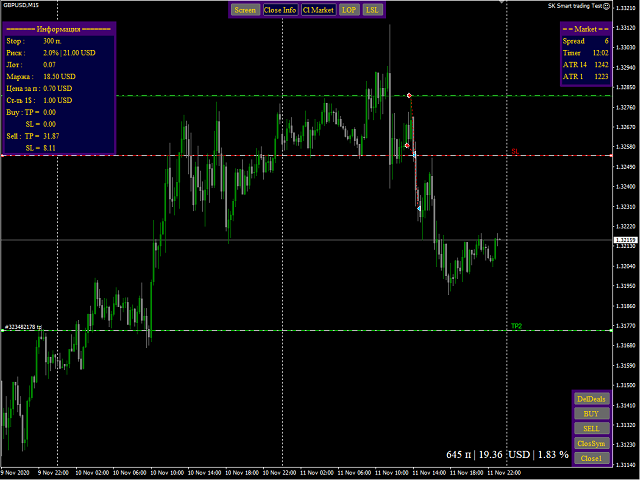Click the Ст-ть 1$ value 1.00 USD
This screenshot has height=480, width=640.
[58, 100]
